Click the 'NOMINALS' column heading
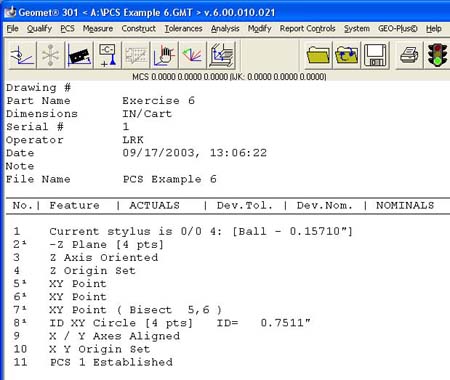The width and height of the screenshot is (450, 380). pos(405,205)
